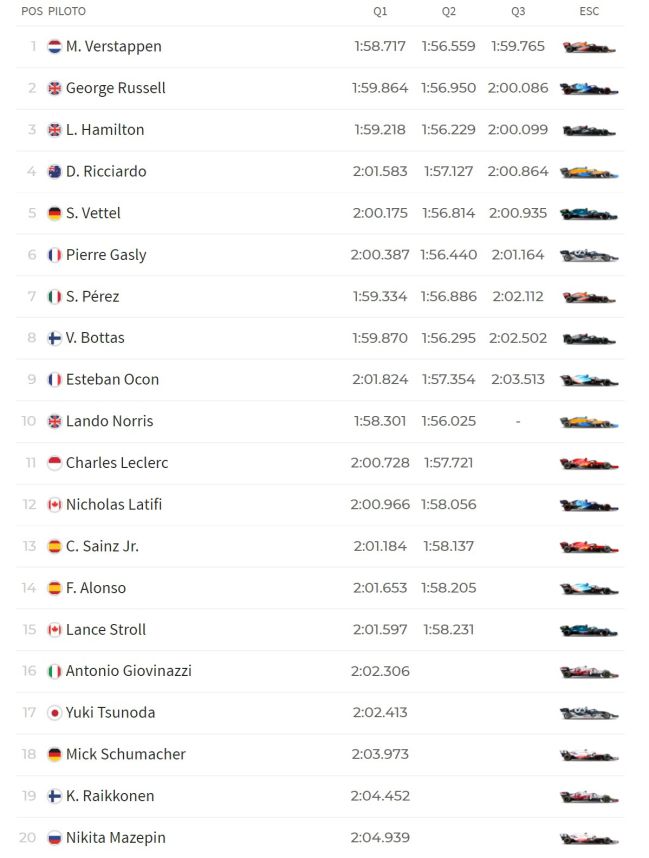Click the Mexican flag beside S. Pérez
This screenshot has width=649, height=858.
55,297
